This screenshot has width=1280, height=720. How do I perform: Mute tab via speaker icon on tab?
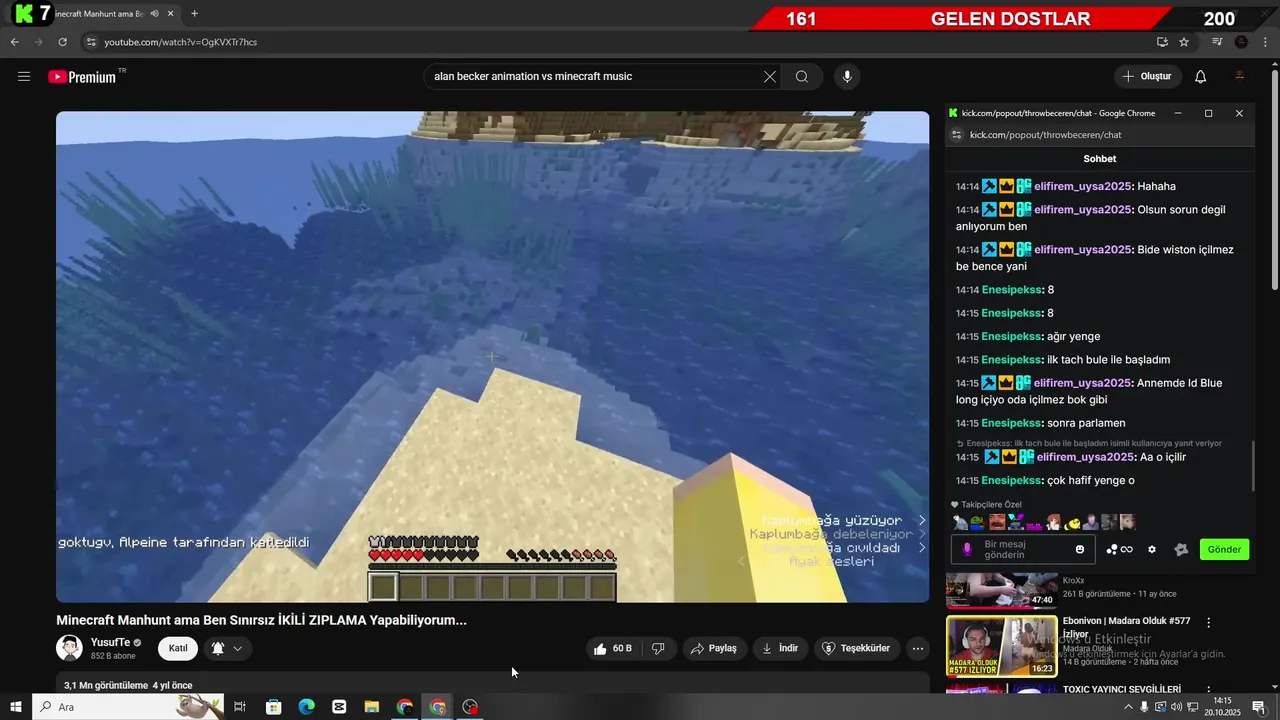click(x=154, y=14)
